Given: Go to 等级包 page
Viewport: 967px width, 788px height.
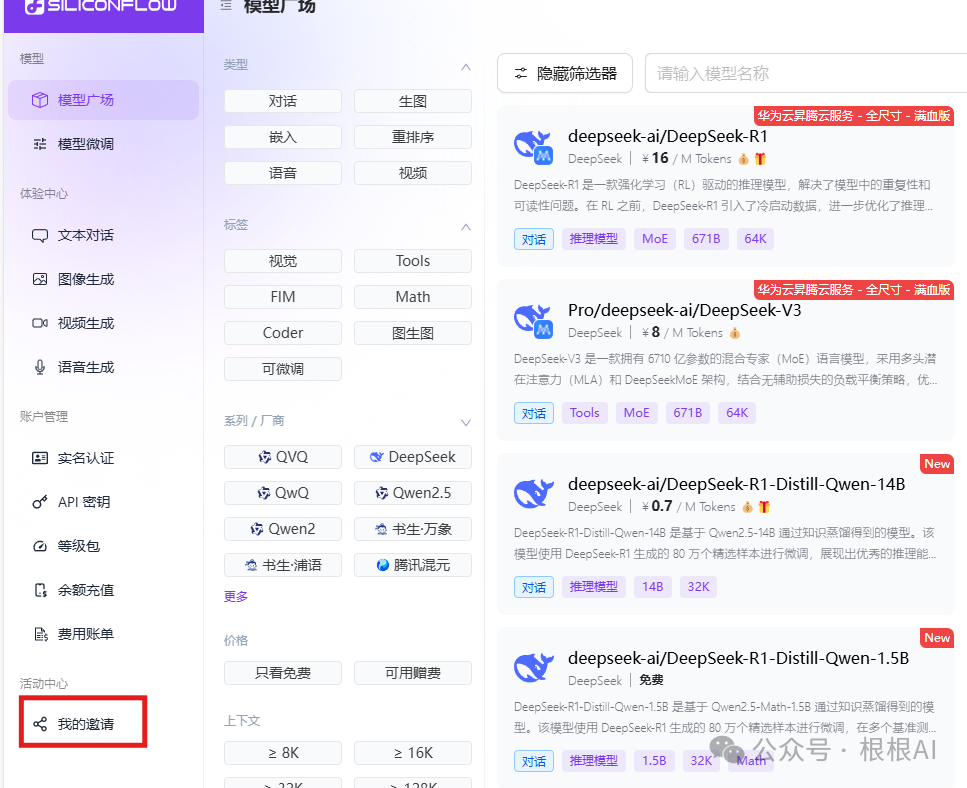Looking at the screenshot, I should click(x=103, y=546).
